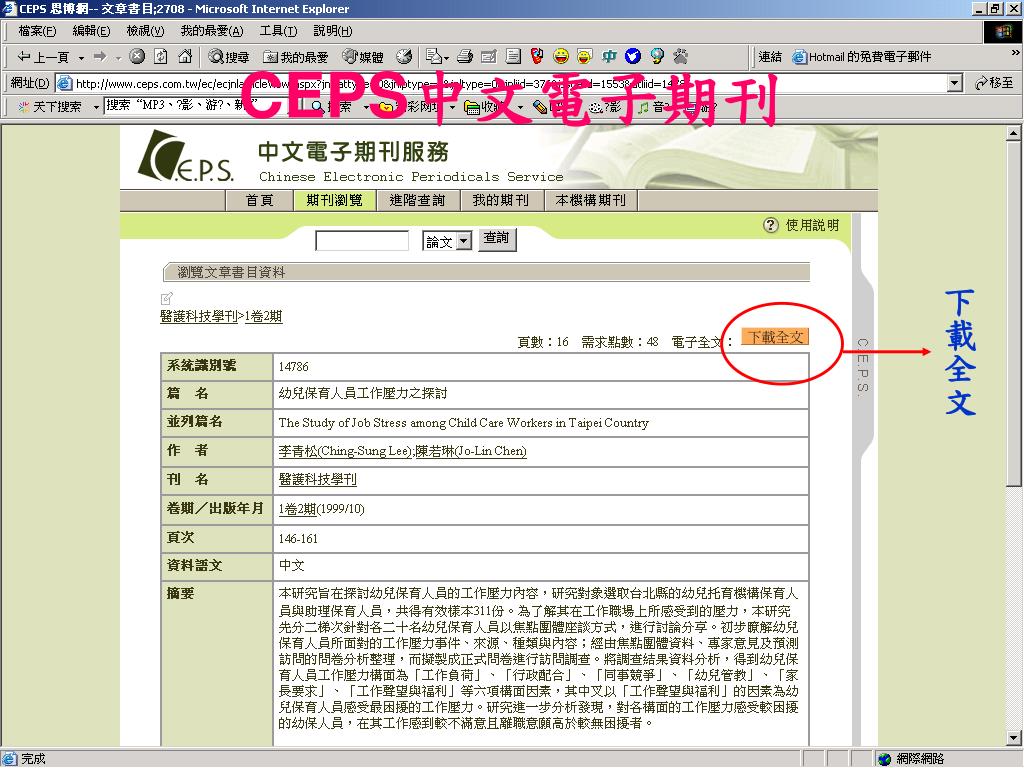Viewport: 1024px width, 768px height.
Task: Open the 1卷2期 breadcrumb link
Action: tap(263, 316)
